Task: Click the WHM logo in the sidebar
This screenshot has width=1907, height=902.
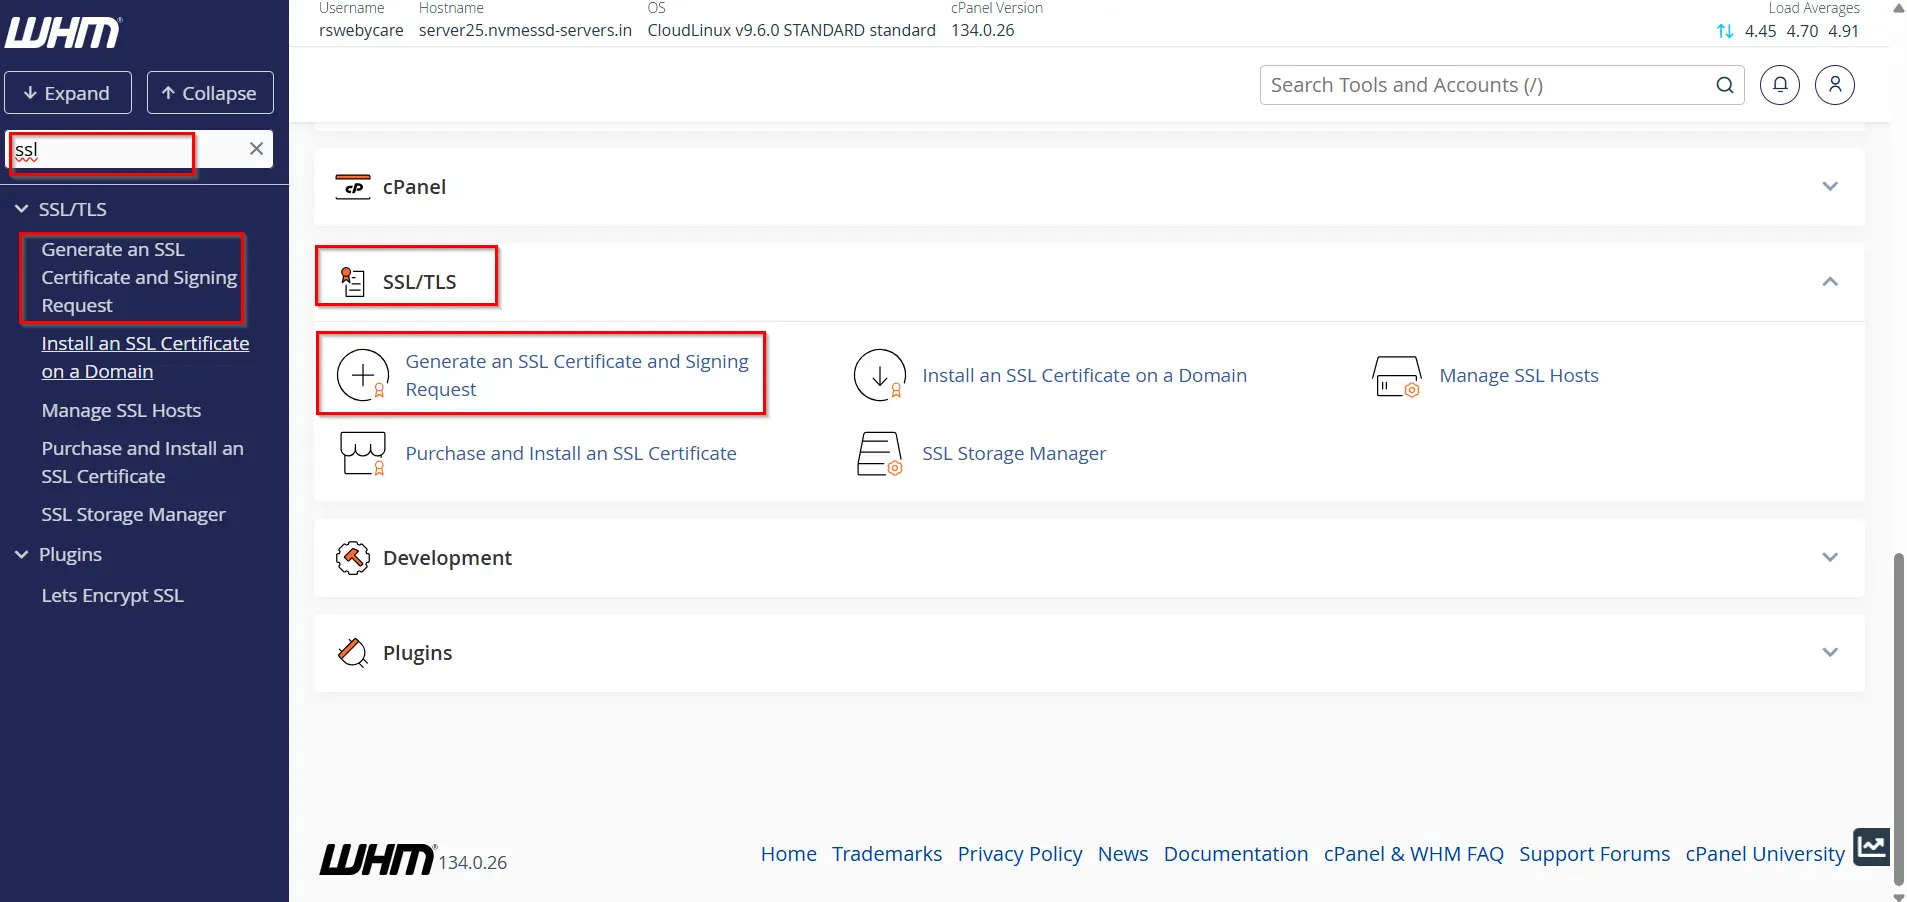Action: (63, 32)
